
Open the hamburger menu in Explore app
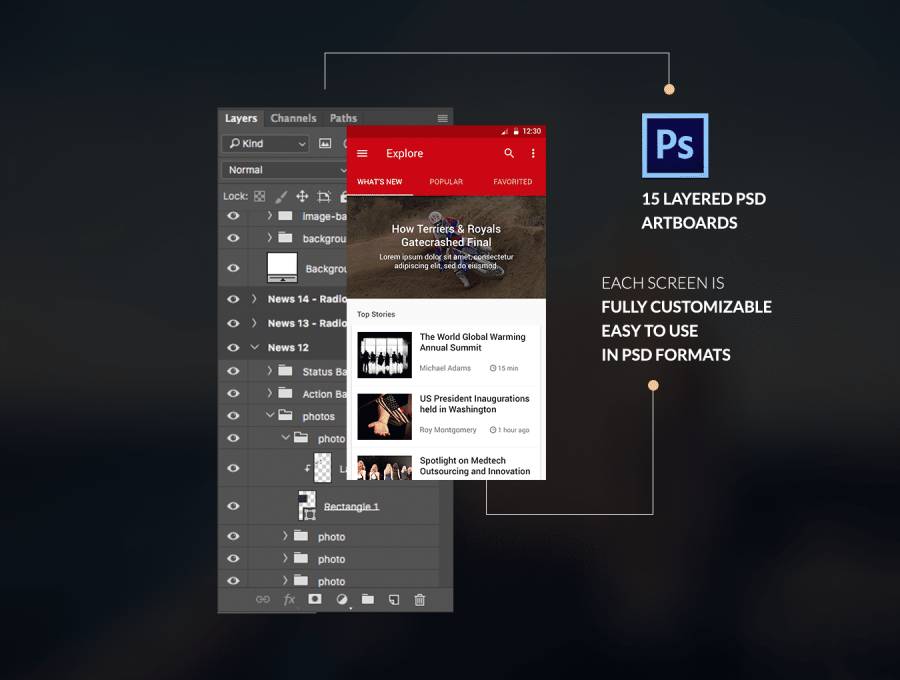tap(362, 153)
